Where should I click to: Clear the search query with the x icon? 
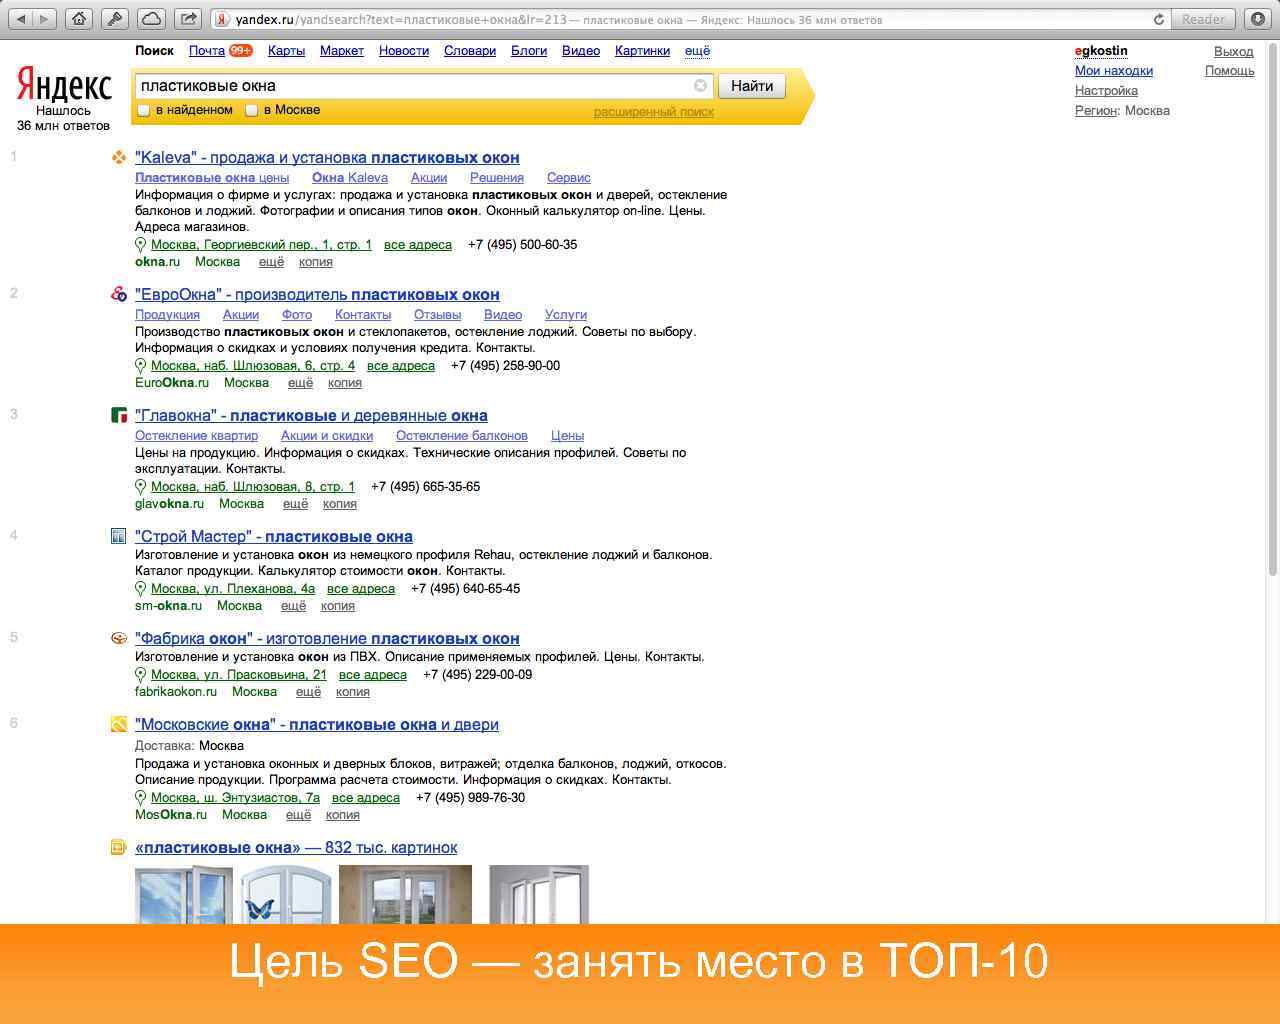[x=700, y=86]
